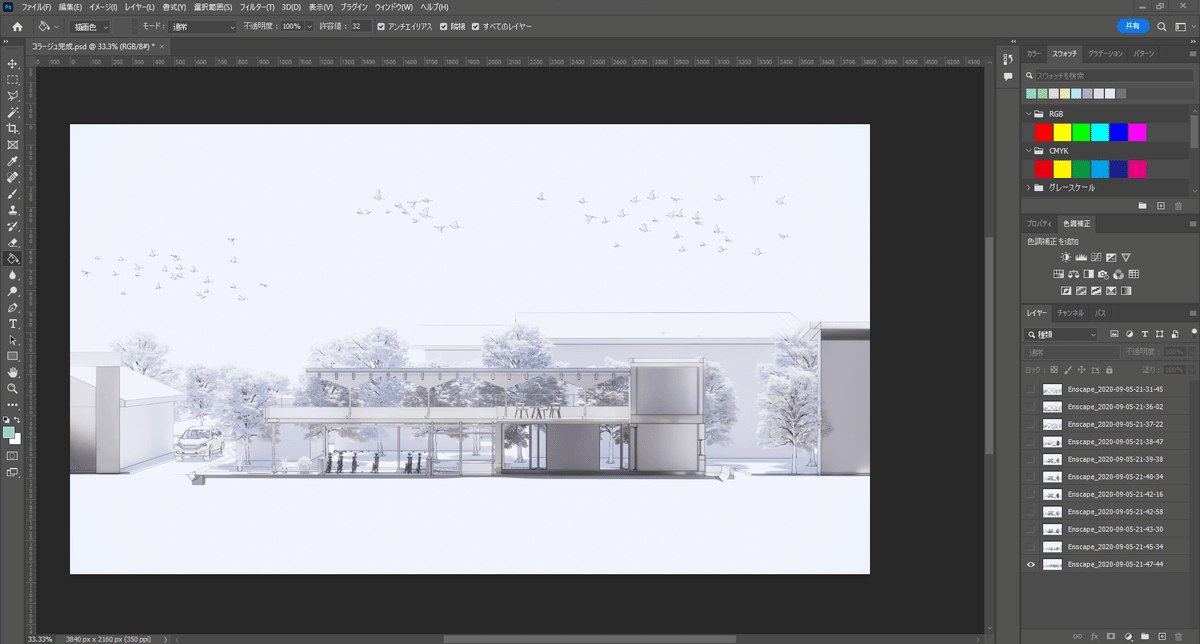Select the Zoom tool
The height and width of the screenshot is (644, 1200).
pyautogui.click(x=13, y=388)
